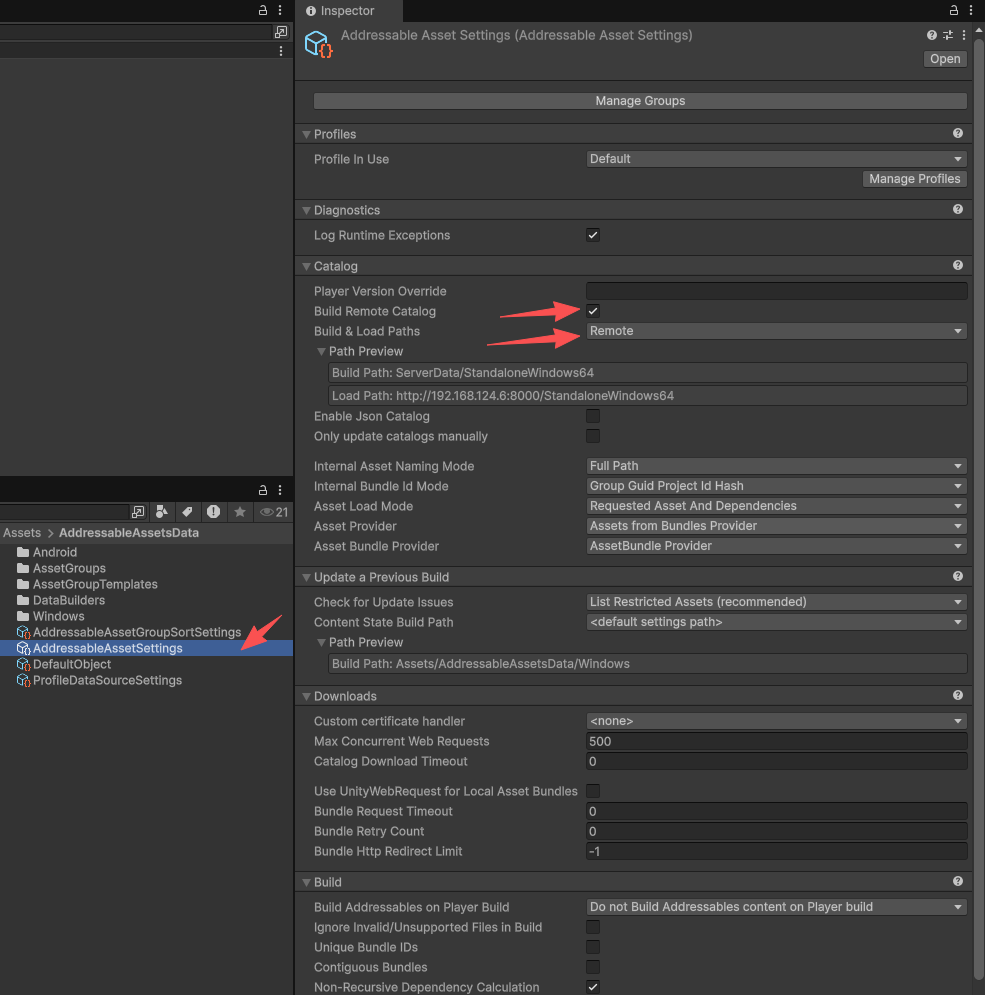Open Internal Asset Naming Mode dropdown
Screen dimensions: 985x995
[776, 466]
